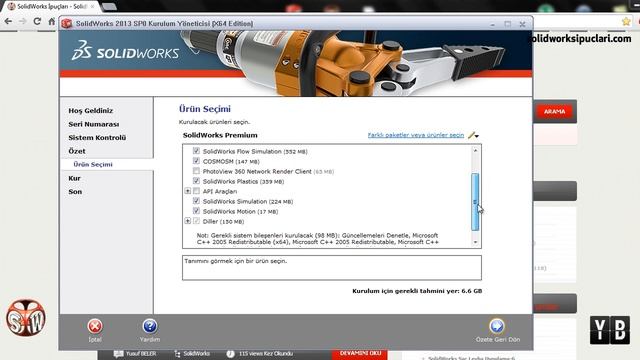Close the SolidWorks installer window
The width and height of the screenshot is (640, 360).
522,24
